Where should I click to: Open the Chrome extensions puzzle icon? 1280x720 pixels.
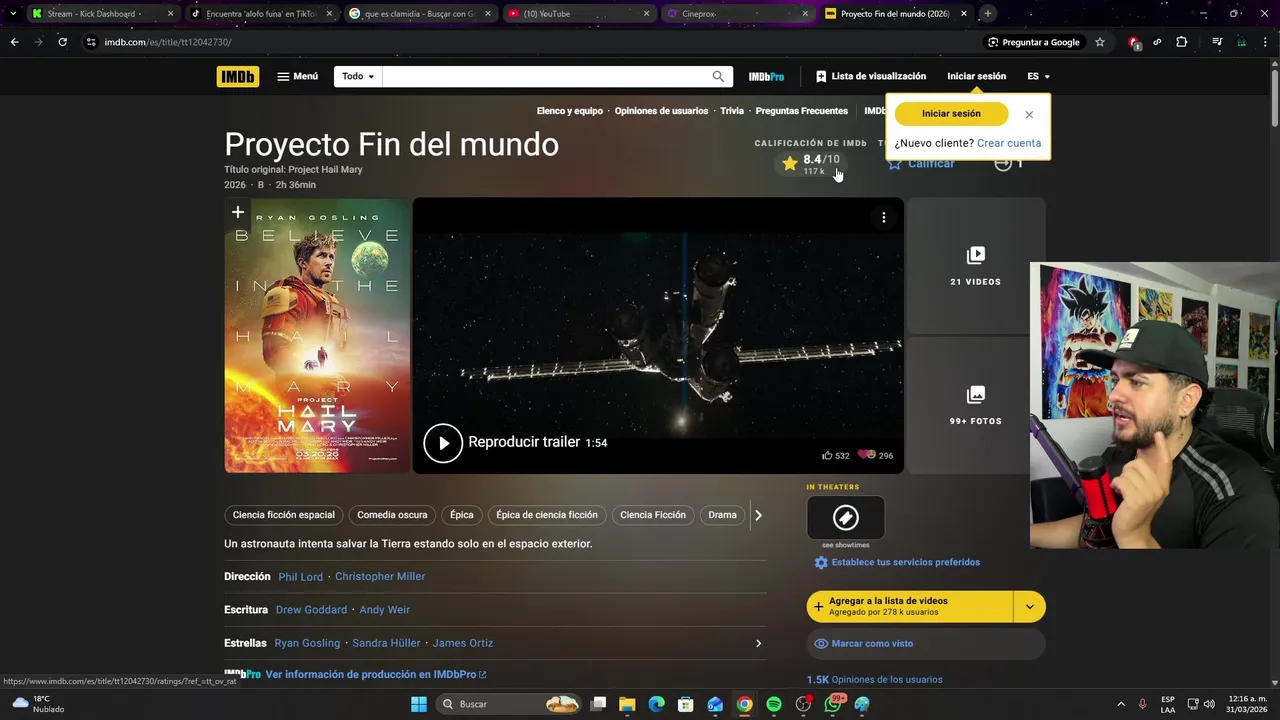1182,42
